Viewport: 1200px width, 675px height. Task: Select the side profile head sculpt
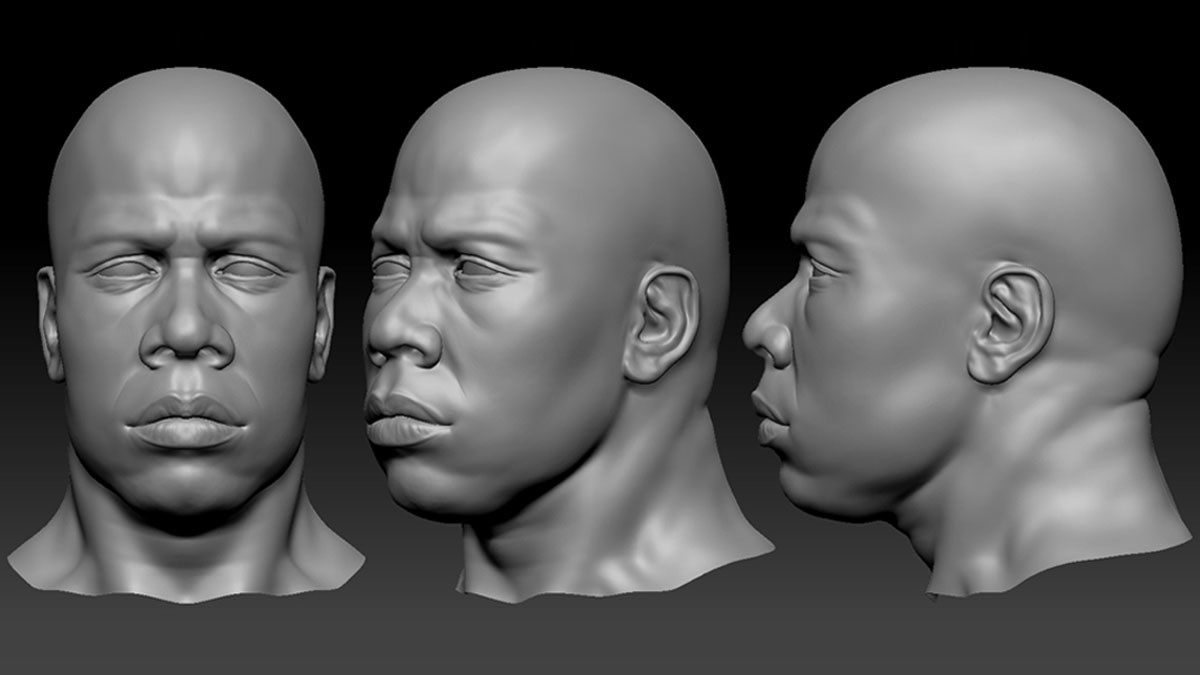(965, 332)
